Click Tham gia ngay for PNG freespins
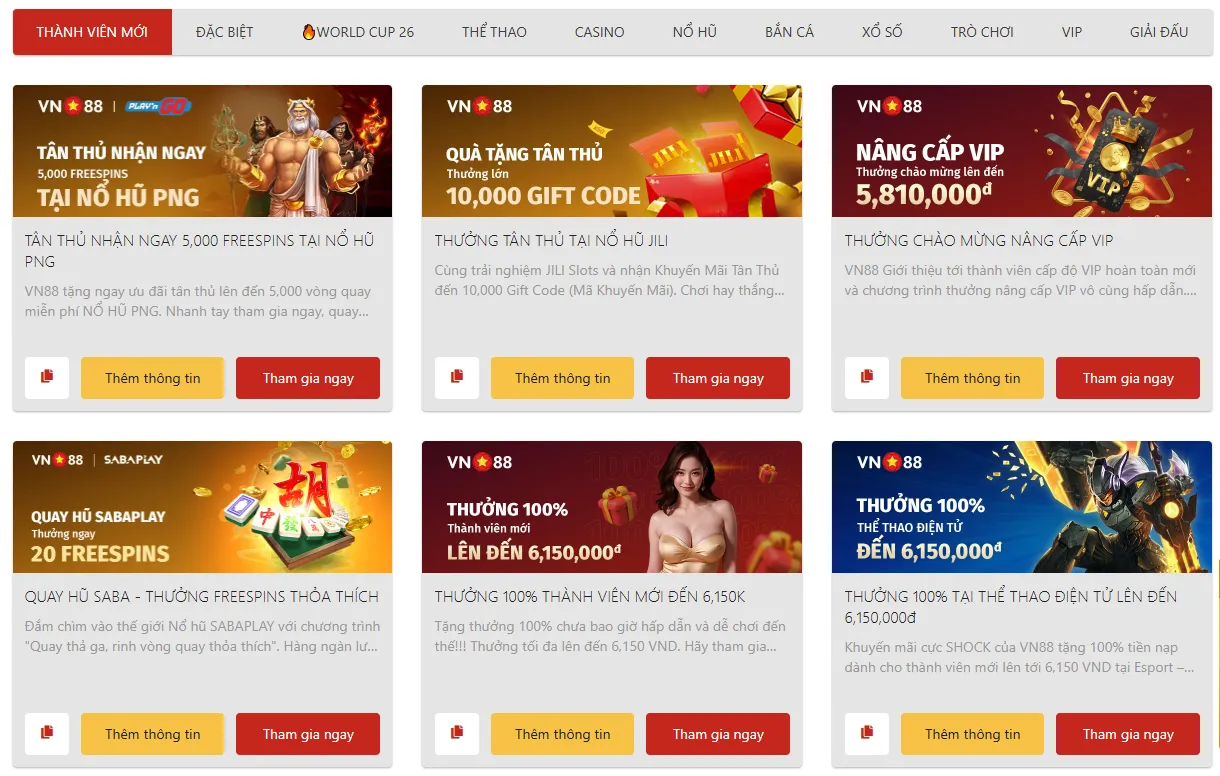The image size is (1220, 776). tap(308, 378)
